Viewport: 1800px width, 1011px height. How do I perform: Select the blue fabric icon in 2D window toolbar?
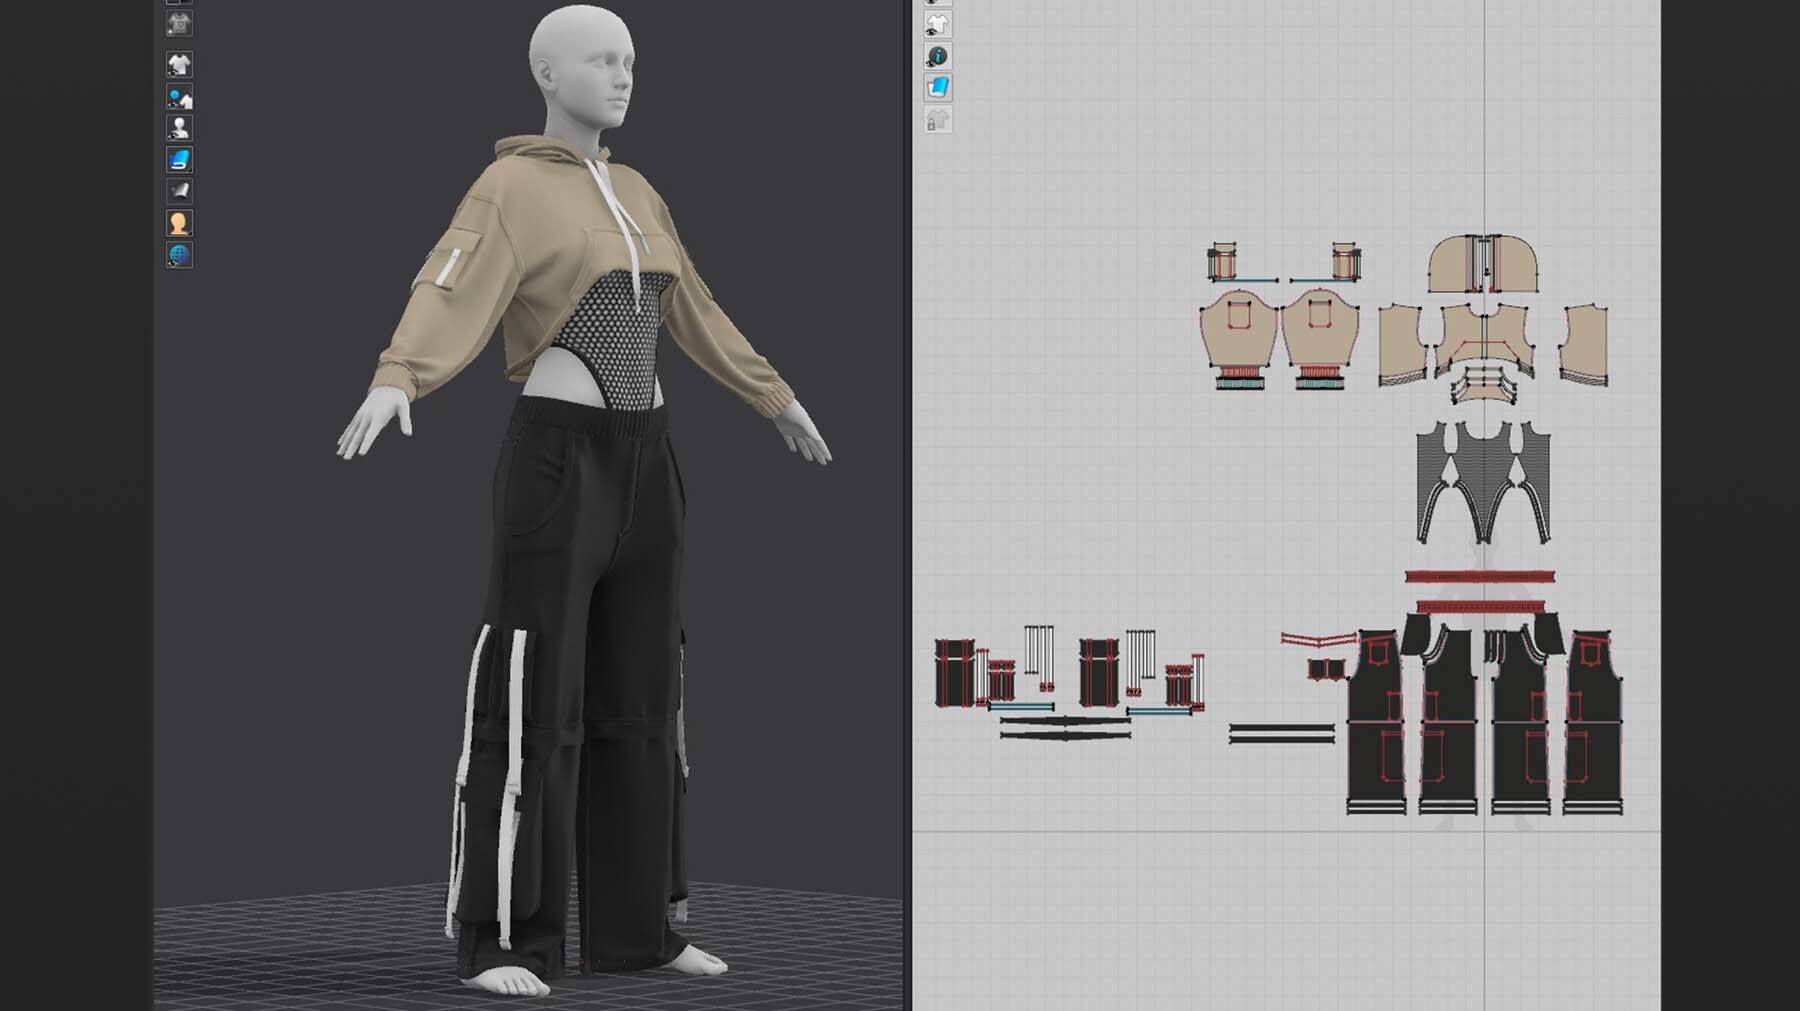pyautogui.click(x=938, y=88)
